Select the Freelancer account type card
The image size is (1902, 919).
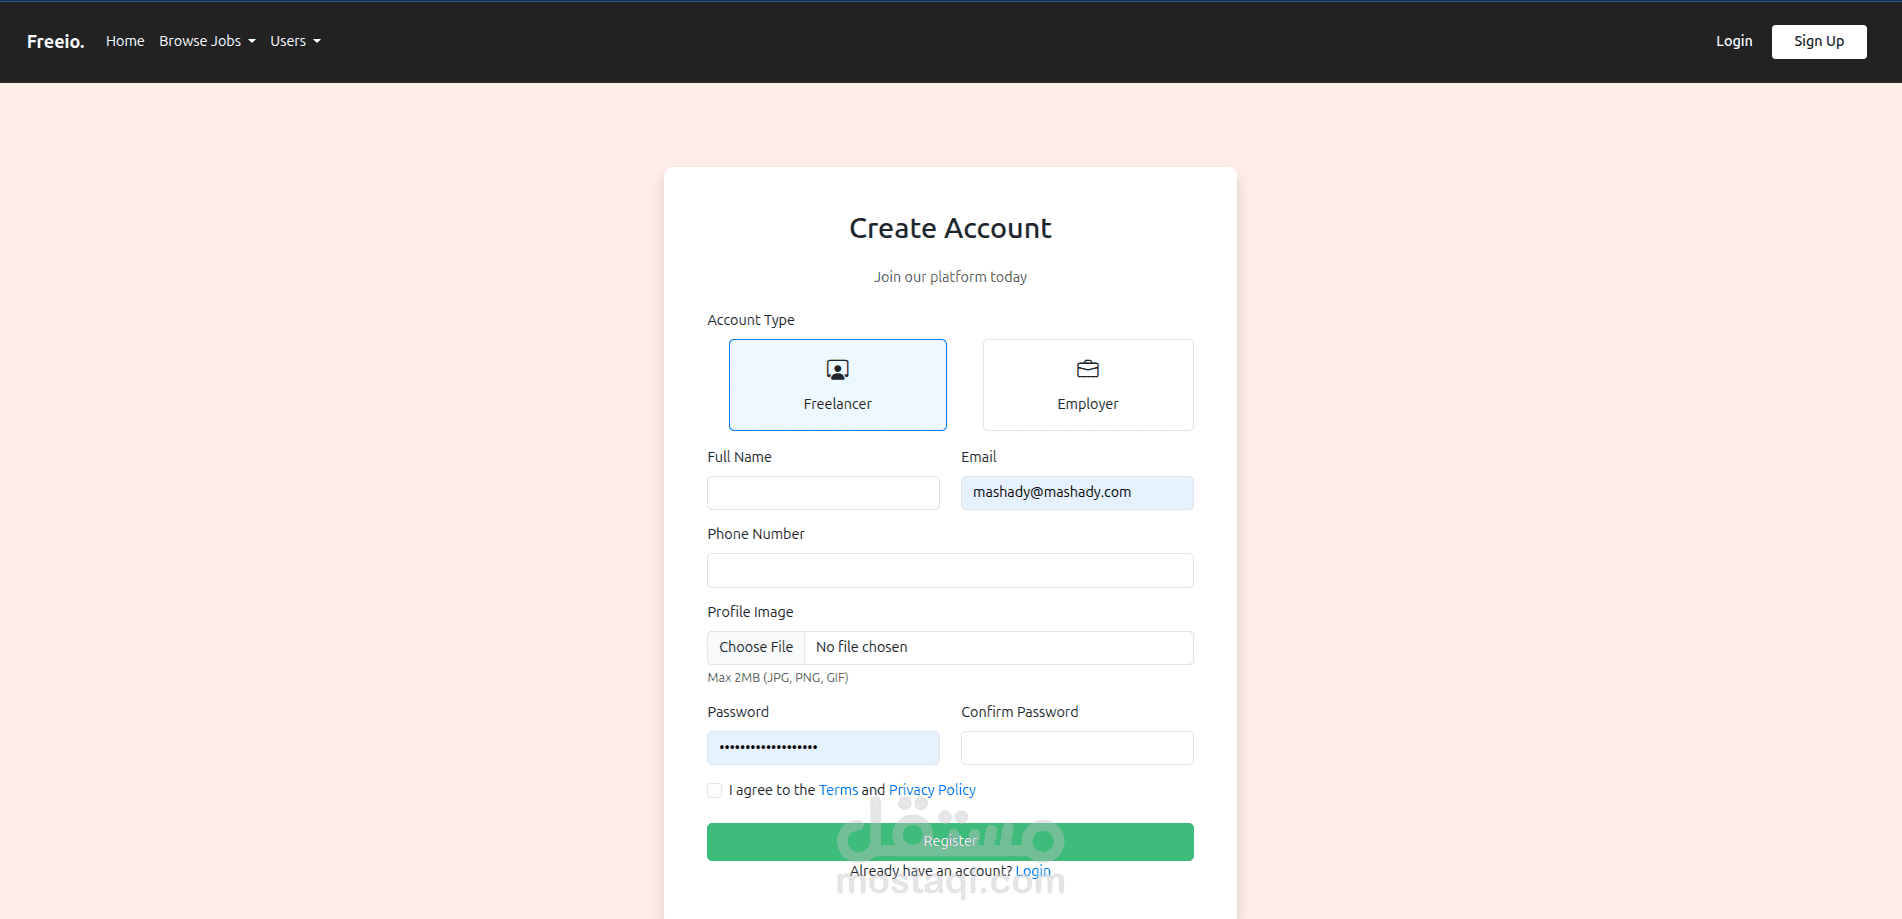837,385
